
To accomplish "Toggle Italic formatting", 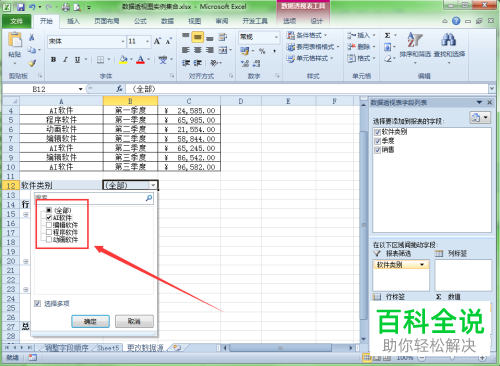I will pyautogui.click(x=65, y=60).
